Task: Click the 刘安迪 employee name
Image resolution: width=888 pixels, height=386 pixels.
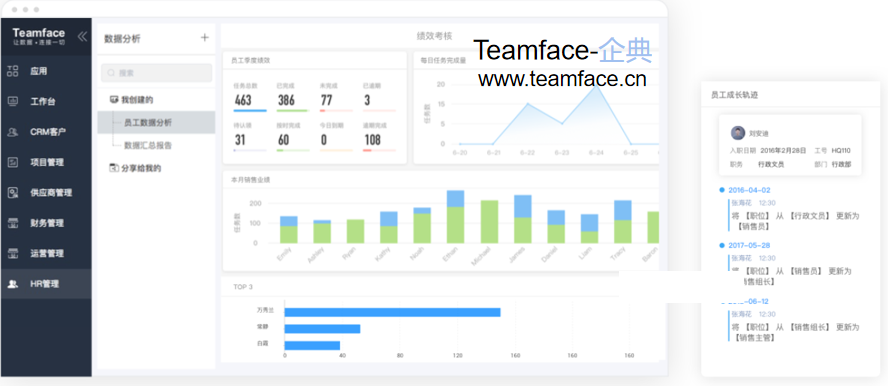Action: [x=758, y=134]
